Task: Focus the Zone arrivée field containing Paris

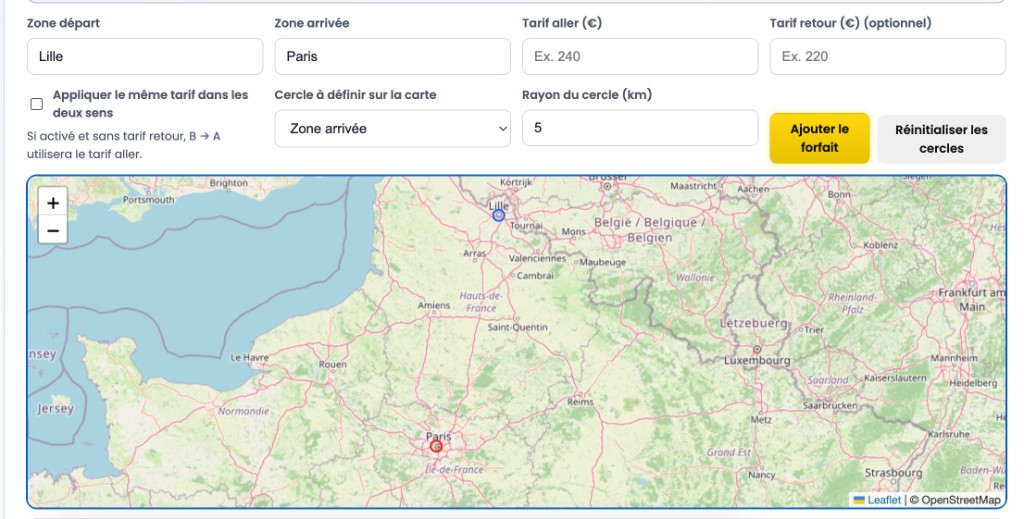Action: coord(392,56)
